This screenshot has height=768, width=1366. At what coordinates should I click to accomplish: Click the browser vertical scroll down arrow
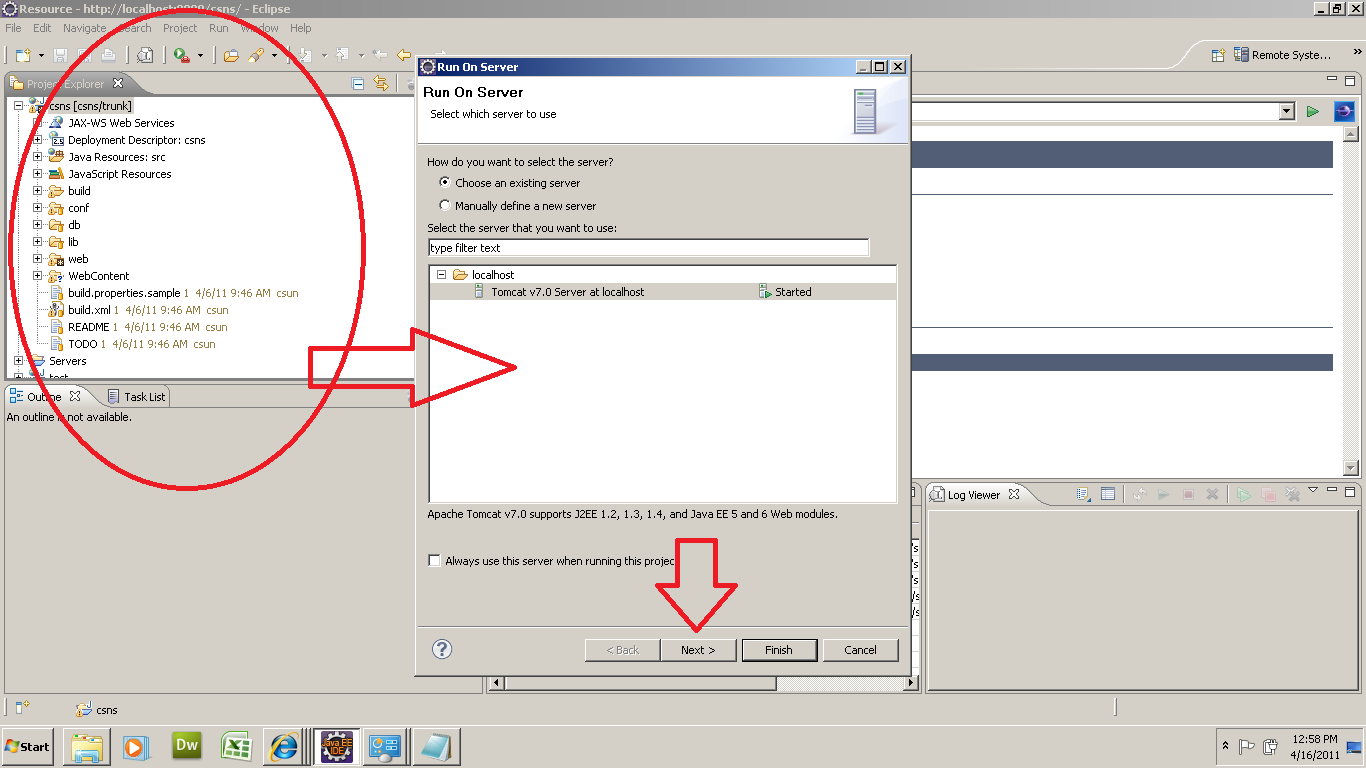pyautogui.click(x=1350, y=468)
